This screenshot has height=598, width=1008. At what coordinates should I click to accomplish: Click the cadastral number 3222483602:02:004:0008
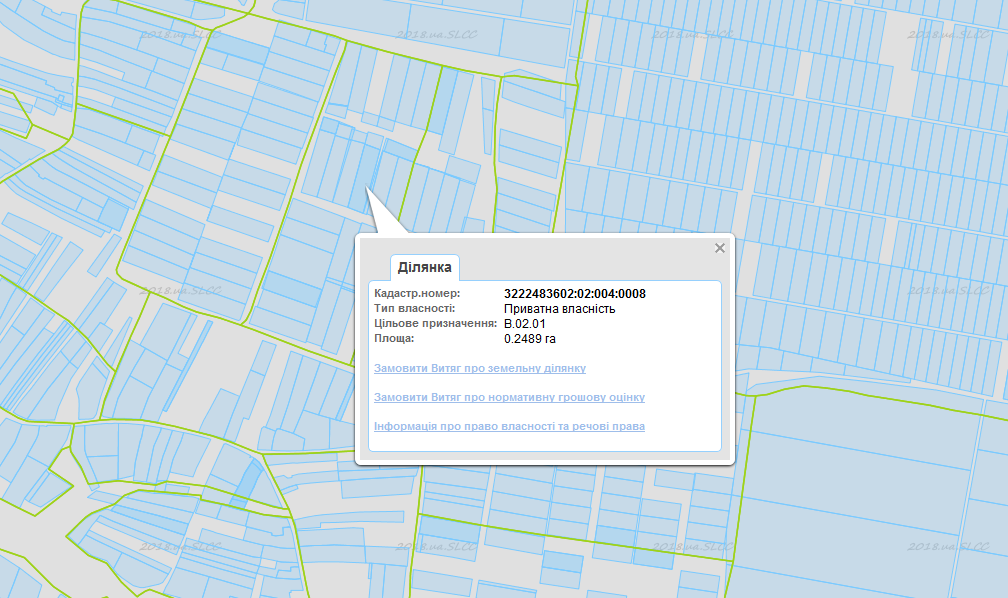[x=574, y=294]
